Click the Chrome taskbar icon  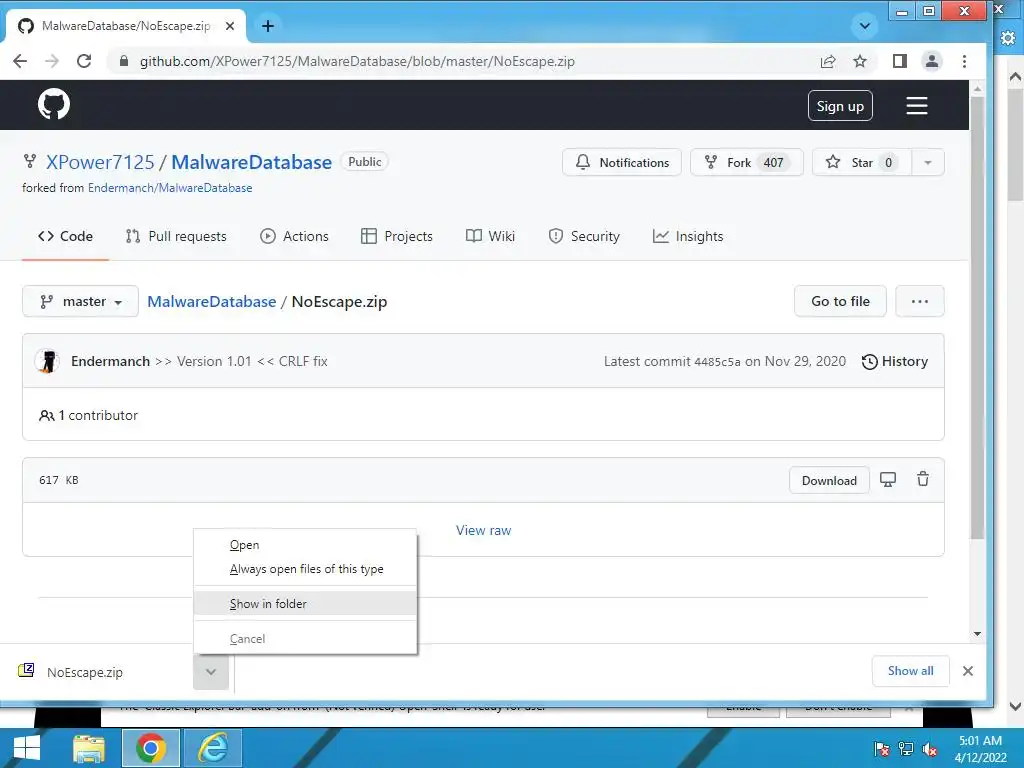(151, 748)
